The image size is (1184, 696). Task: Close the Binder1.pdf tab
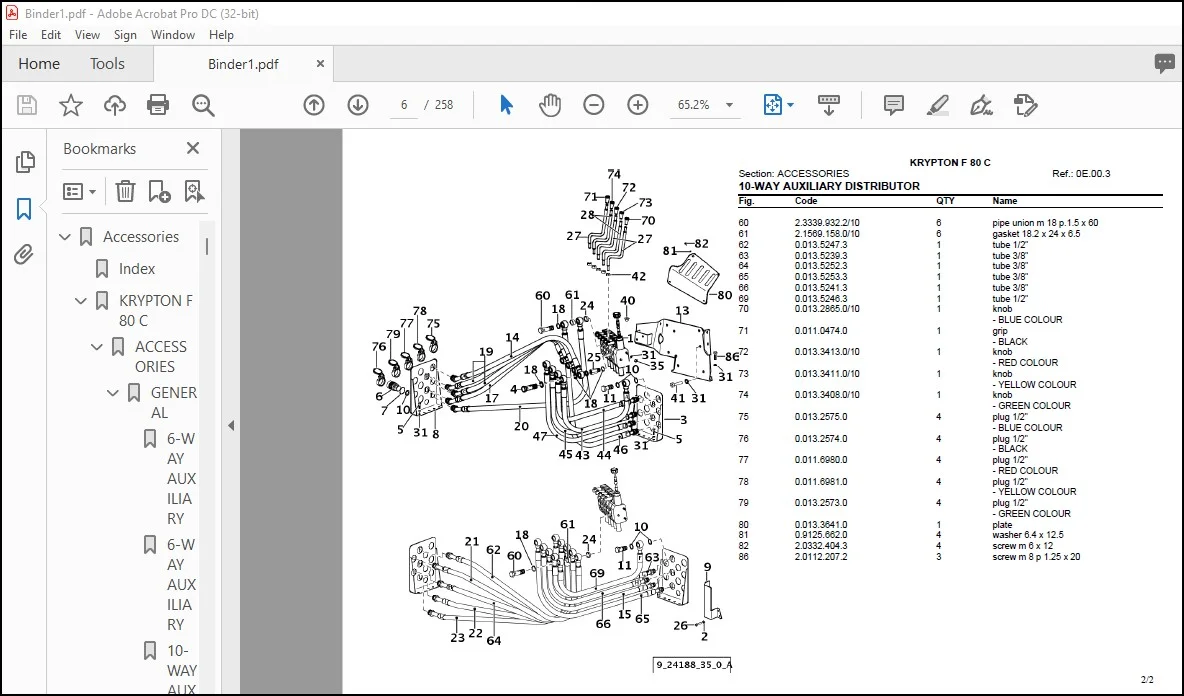[x=320, y=64]
